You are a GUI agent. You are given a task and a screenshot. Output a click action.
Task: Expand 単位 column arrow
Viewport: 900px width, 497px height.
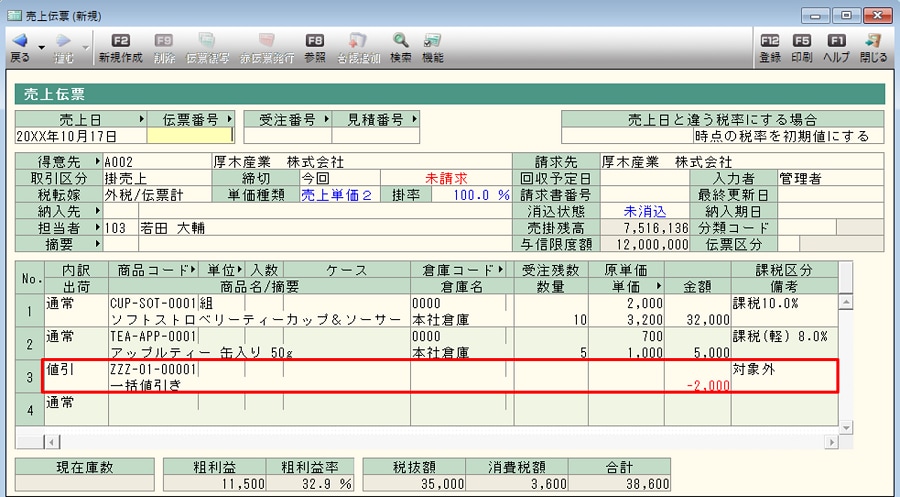239,270
